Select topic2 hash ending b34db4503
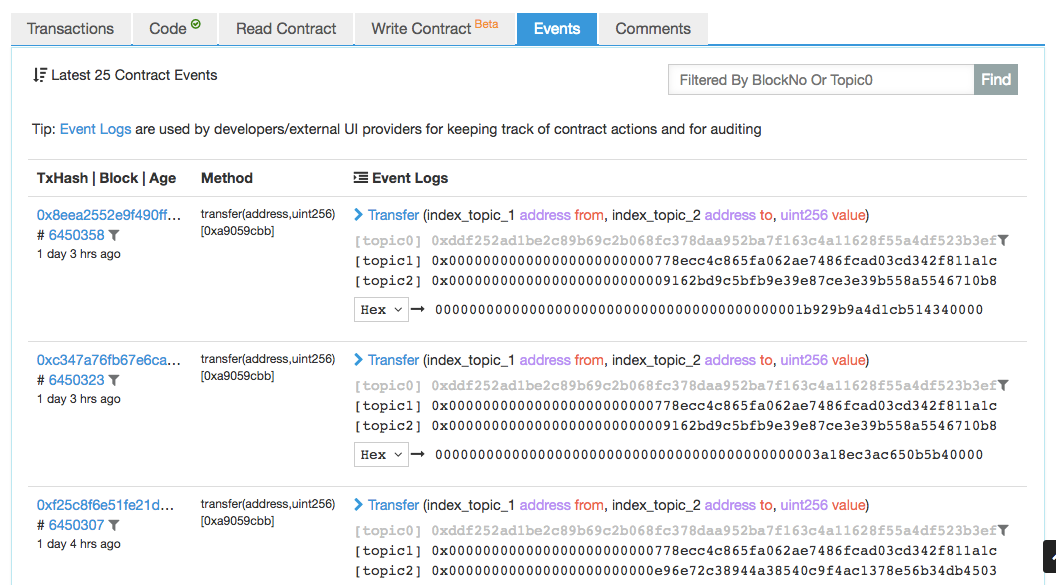1056x585 pixels. (x=714, y=571)
